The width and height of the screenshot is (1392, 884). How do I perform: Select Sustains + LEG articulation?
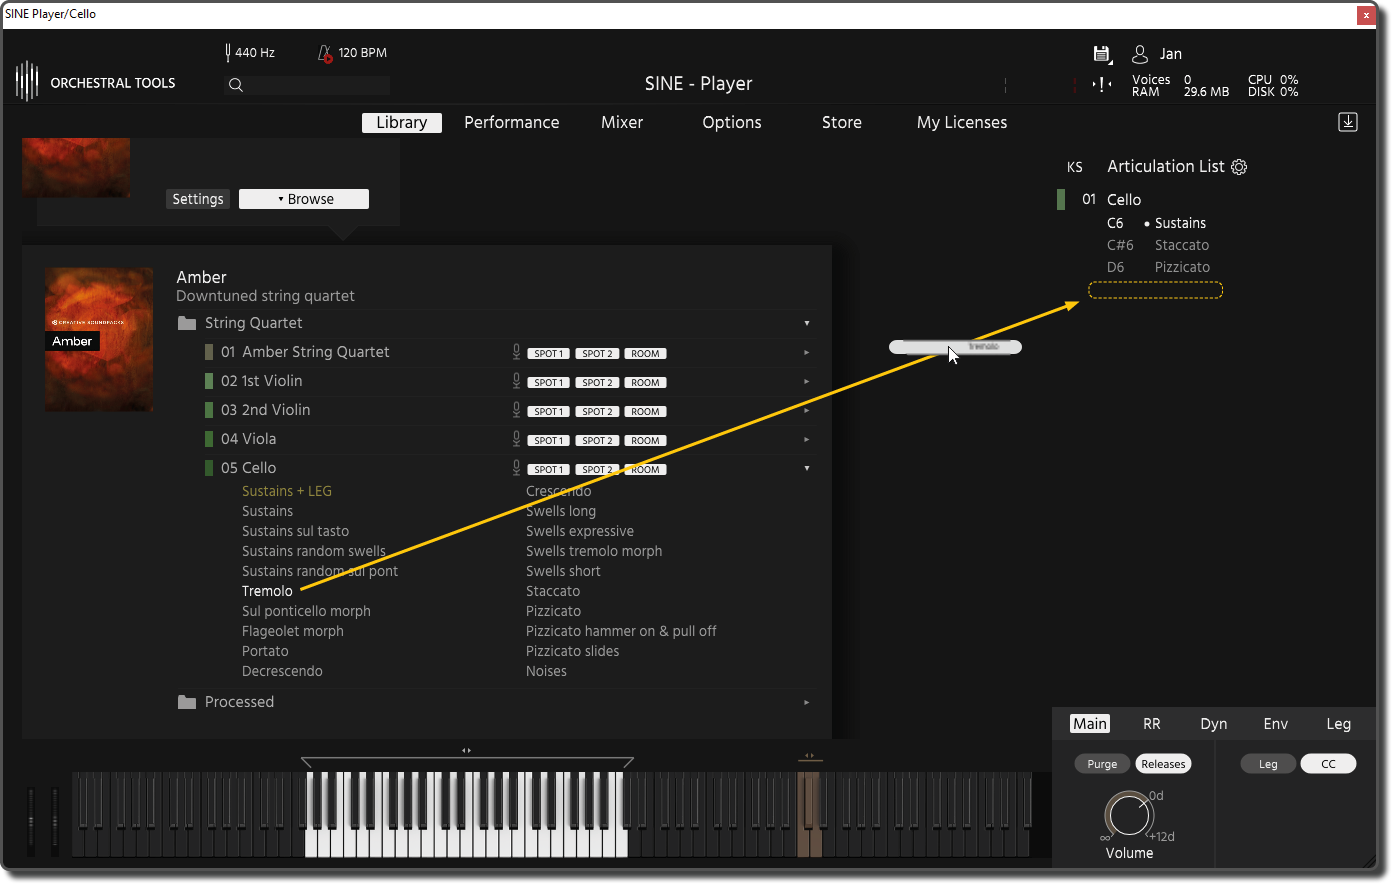[x=287, y=491]
